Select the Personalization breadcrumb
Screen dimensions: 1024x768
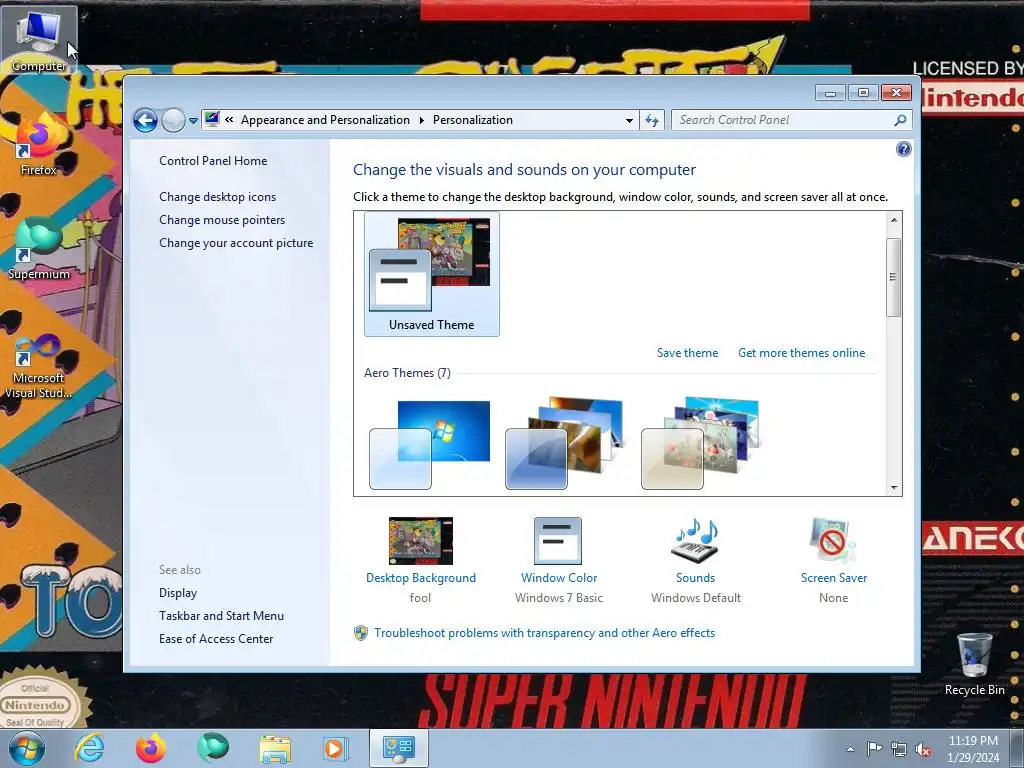tap(473, 120)
